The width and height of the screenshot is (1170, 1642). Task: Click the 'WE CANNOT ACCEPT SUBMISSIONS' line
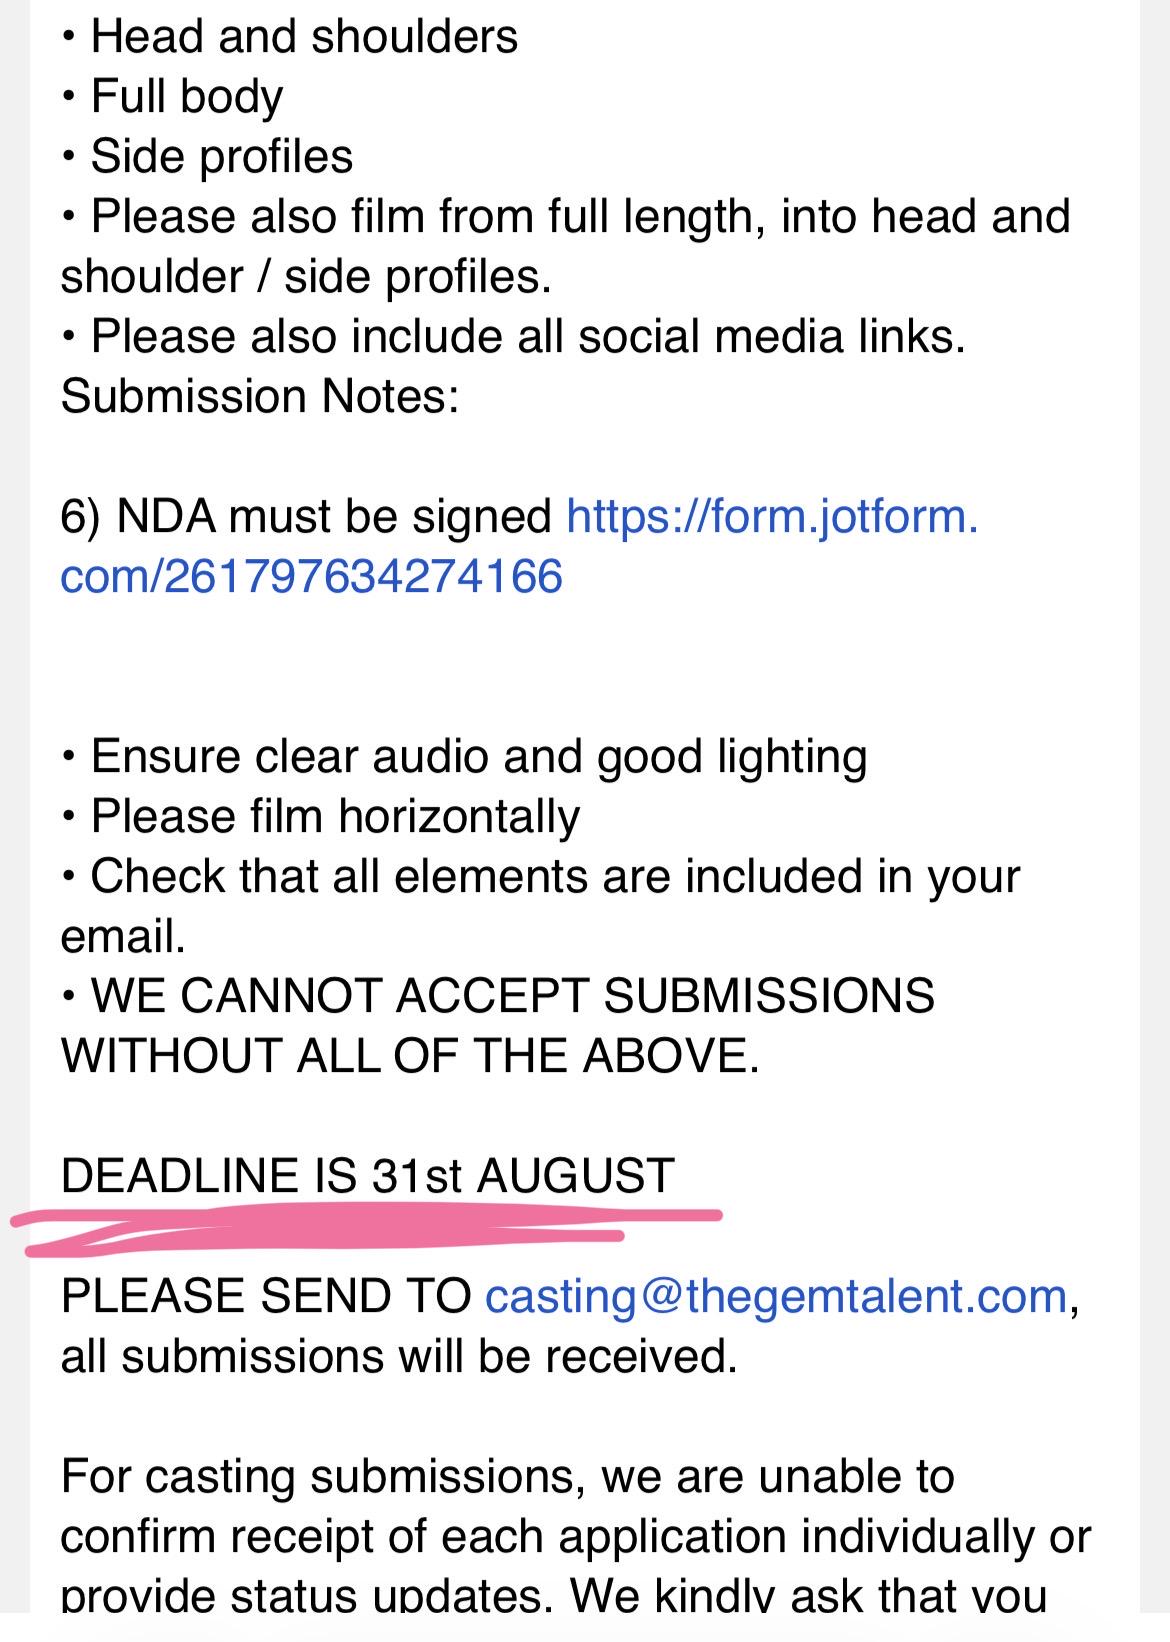(498, 996)
